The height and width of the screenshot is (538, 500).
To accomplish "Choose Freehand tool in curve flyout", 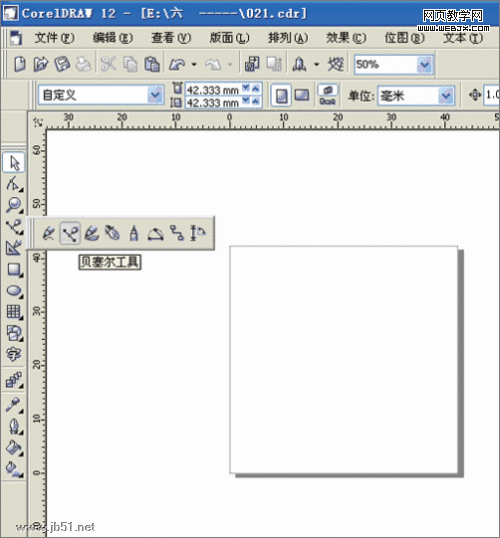I will coord(48,233).
